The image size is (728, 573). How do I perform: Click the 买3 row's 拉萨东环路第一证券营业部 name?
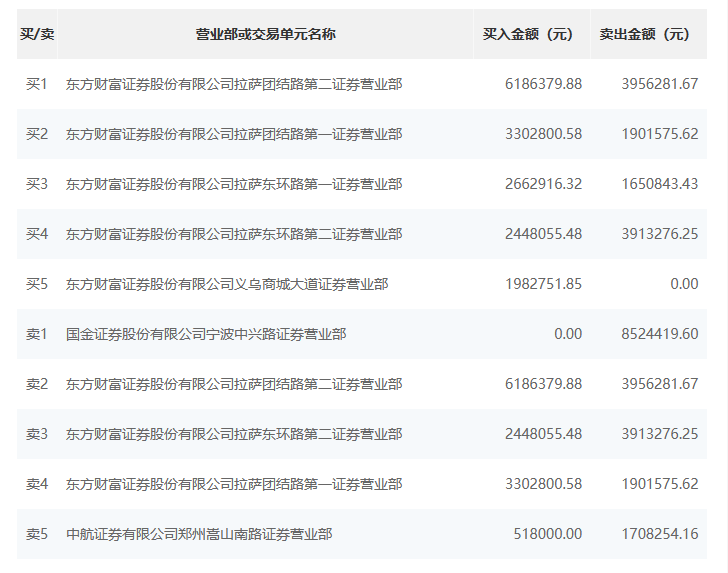(234, 184)
